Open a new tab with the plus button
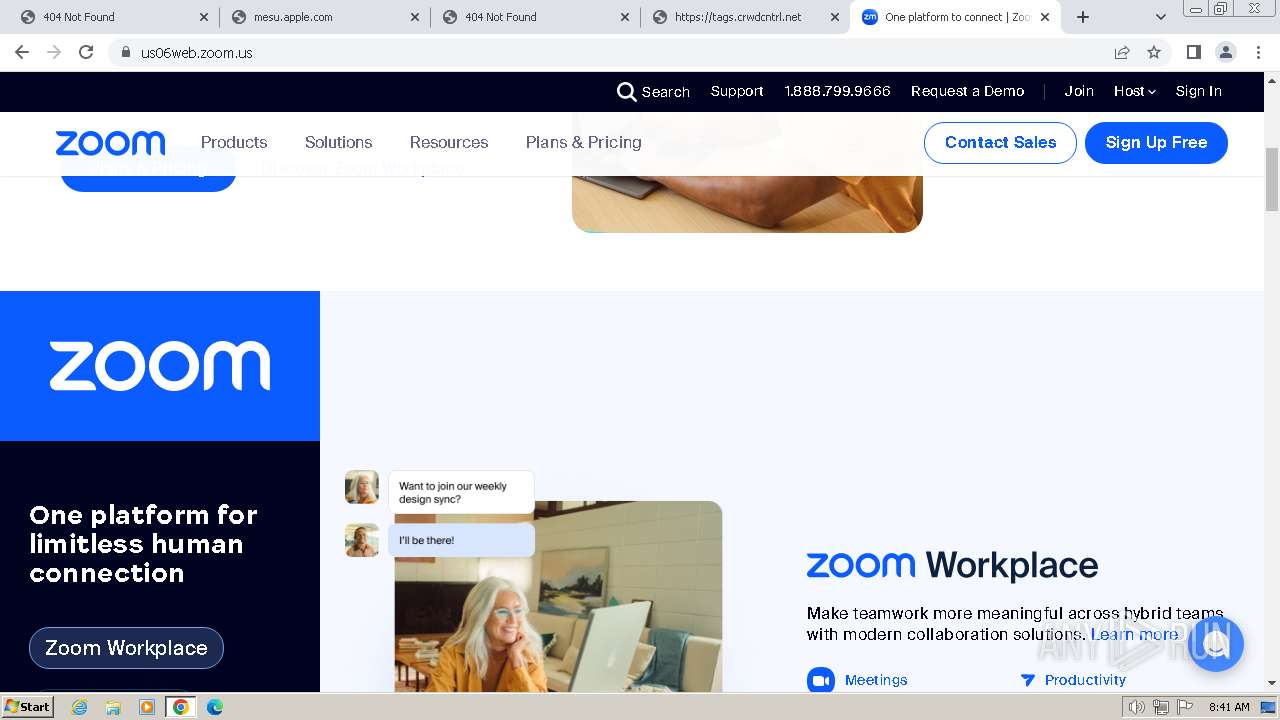This screenshot has width=1280, height=720. [1083, 17]
